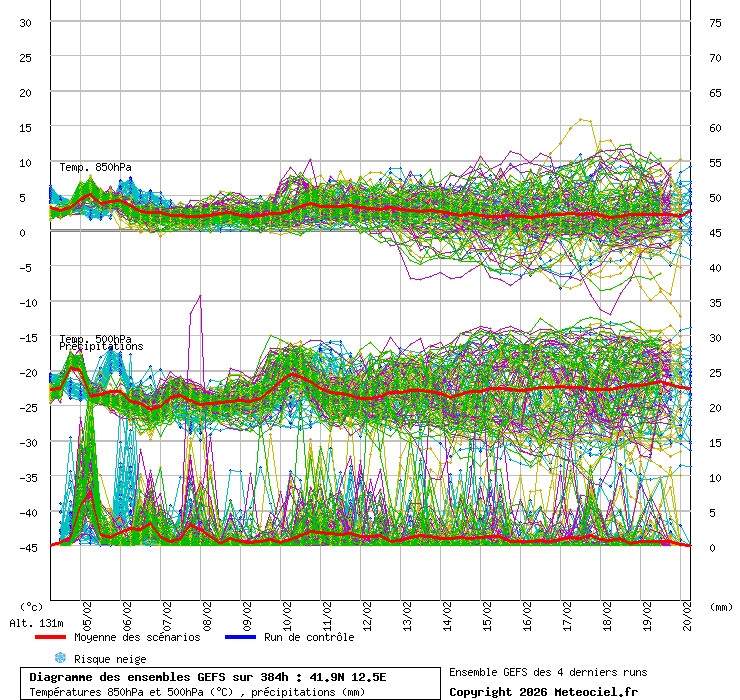Click the 75 value on the right axis
The width and height of the screenshot is (740, 700).
(715, 22)
